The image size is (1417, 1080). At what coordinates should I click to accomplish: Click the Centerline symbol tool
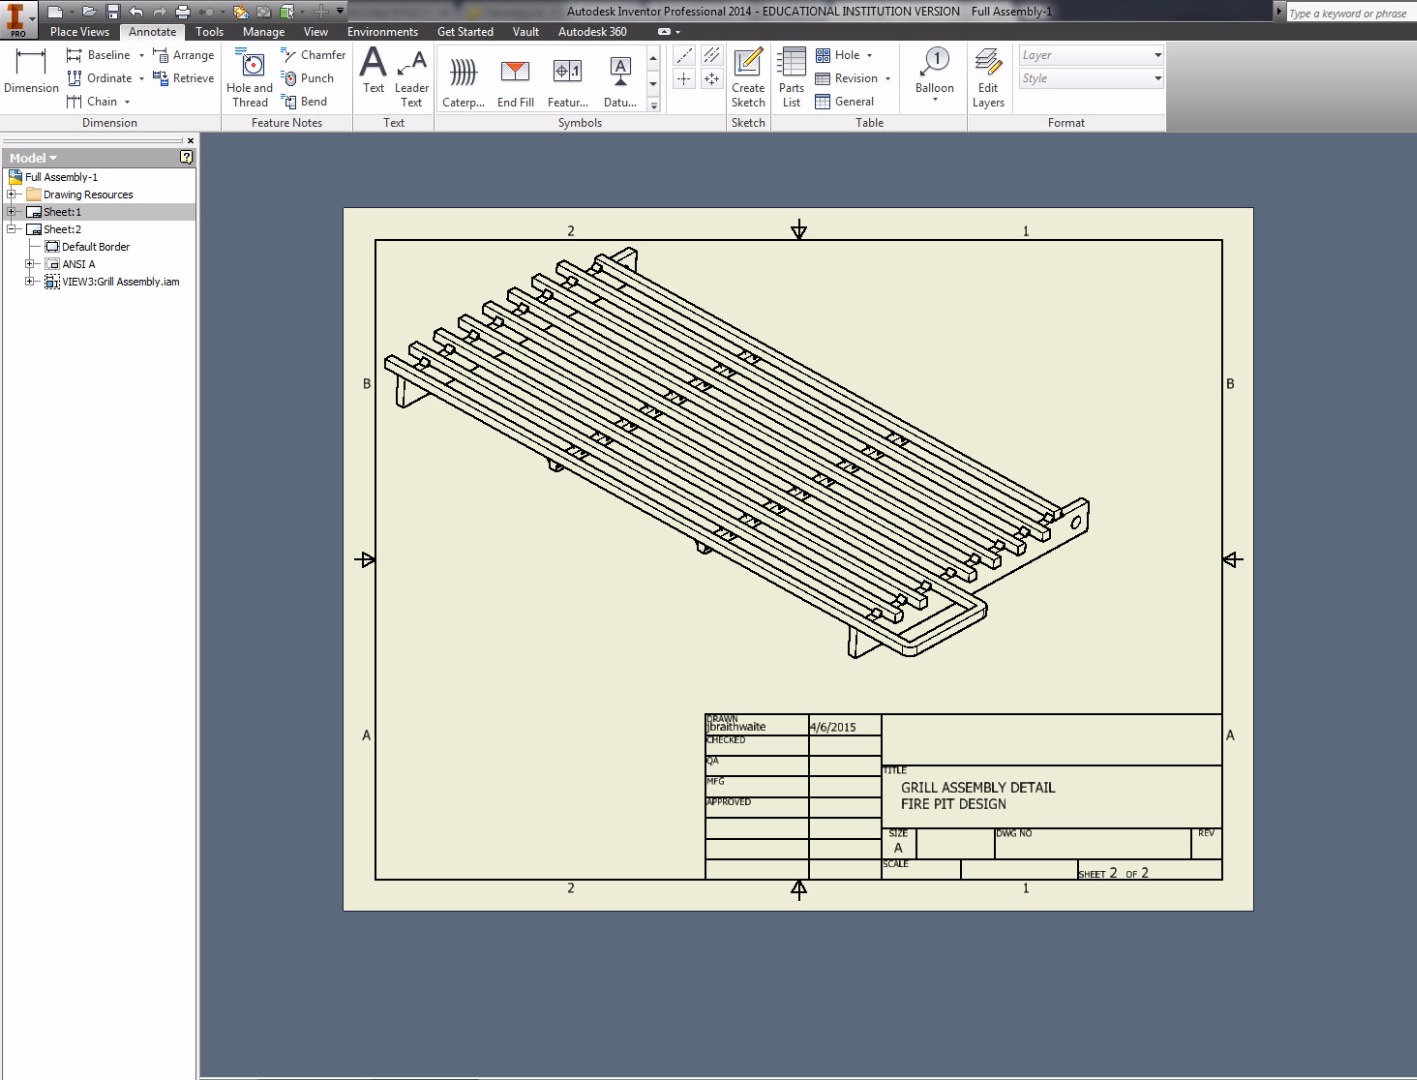pos(684,56)
